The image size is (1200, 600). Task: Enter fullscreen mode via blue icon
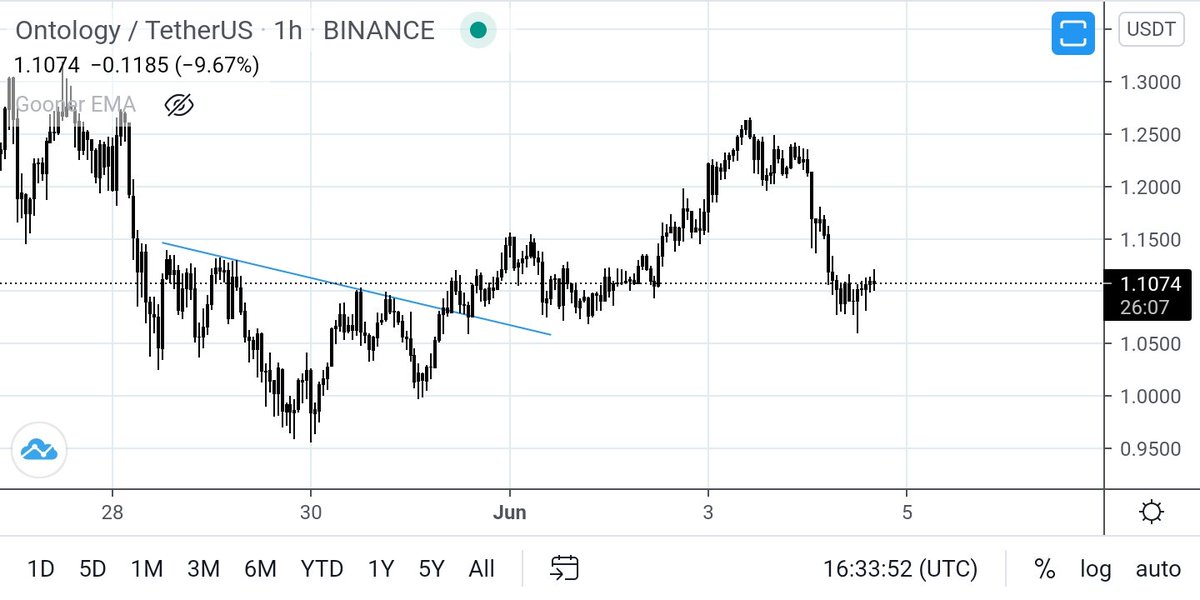coord(1072,32)
